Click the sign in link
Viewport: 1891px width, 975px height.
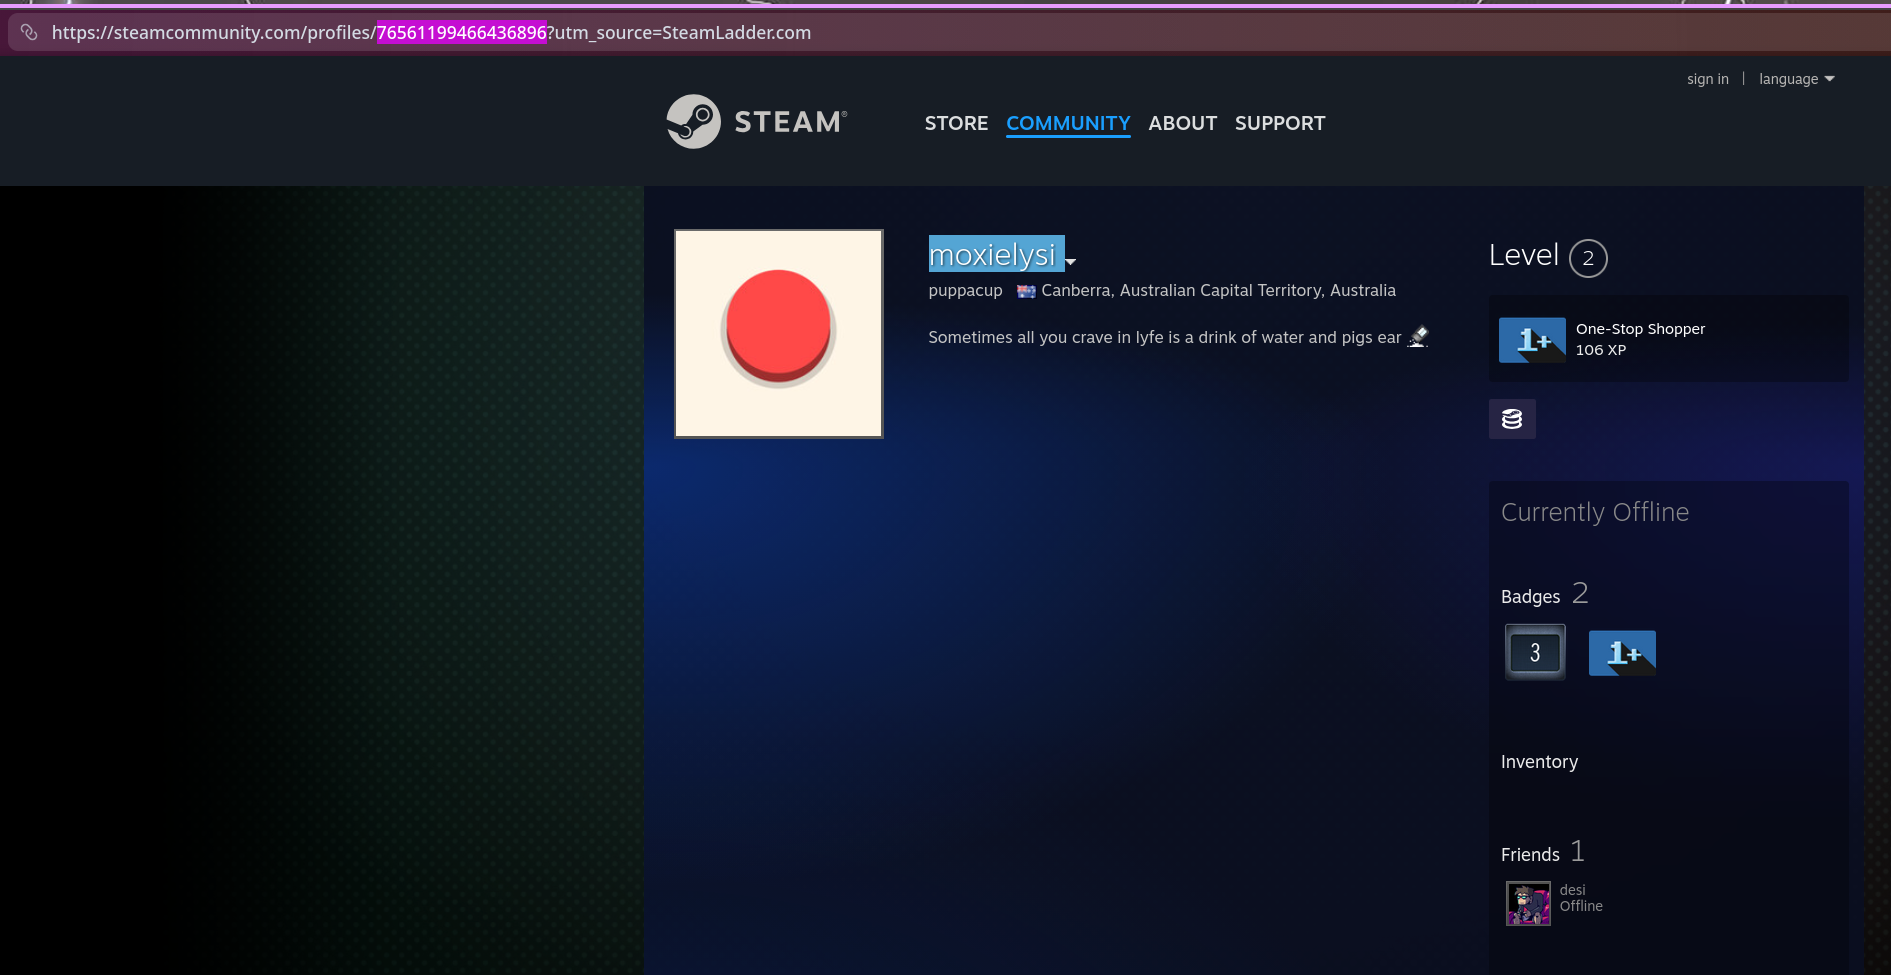(1707, 79)
